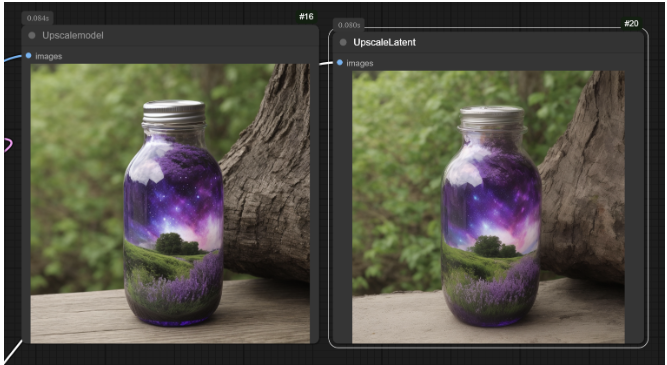Viewport: 667px width, 365px height.
Task: Select the images input port on UpscaleLatent
Action: 340,63
